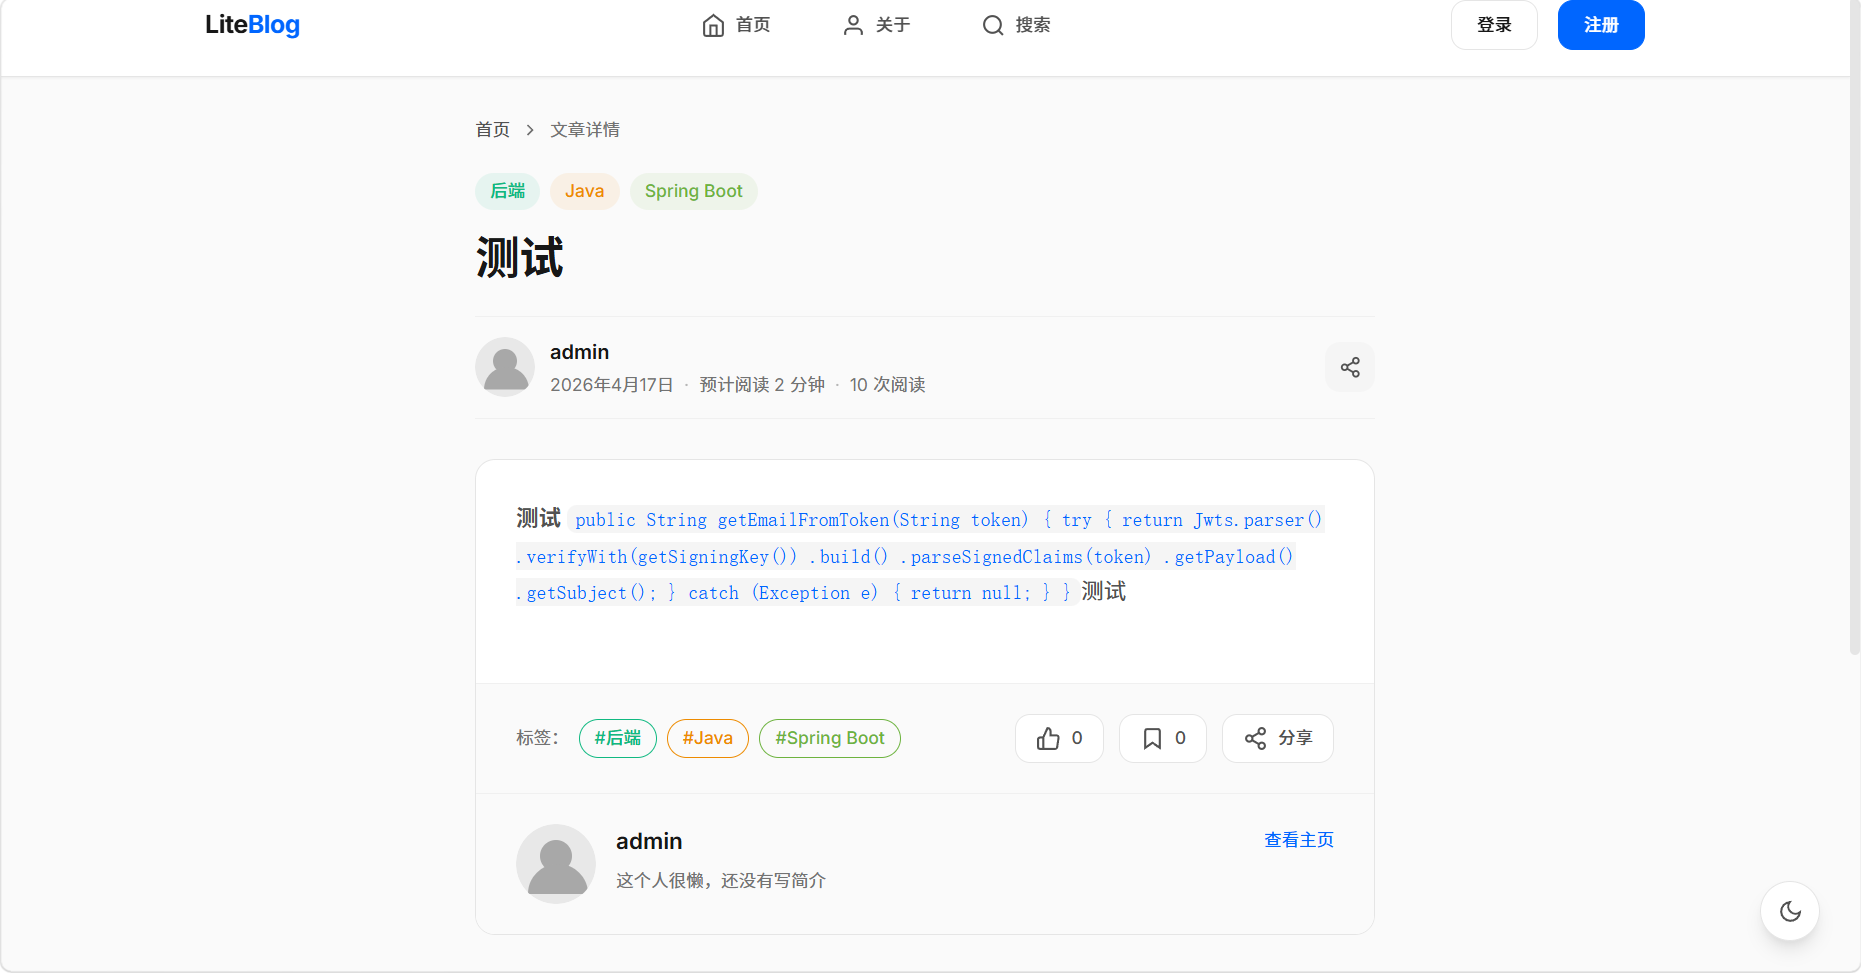Image resolution: width=1861 pixels, height=975 pixels.
Task: Click the search magnifier icon in navbar
Action: [992, 25]
